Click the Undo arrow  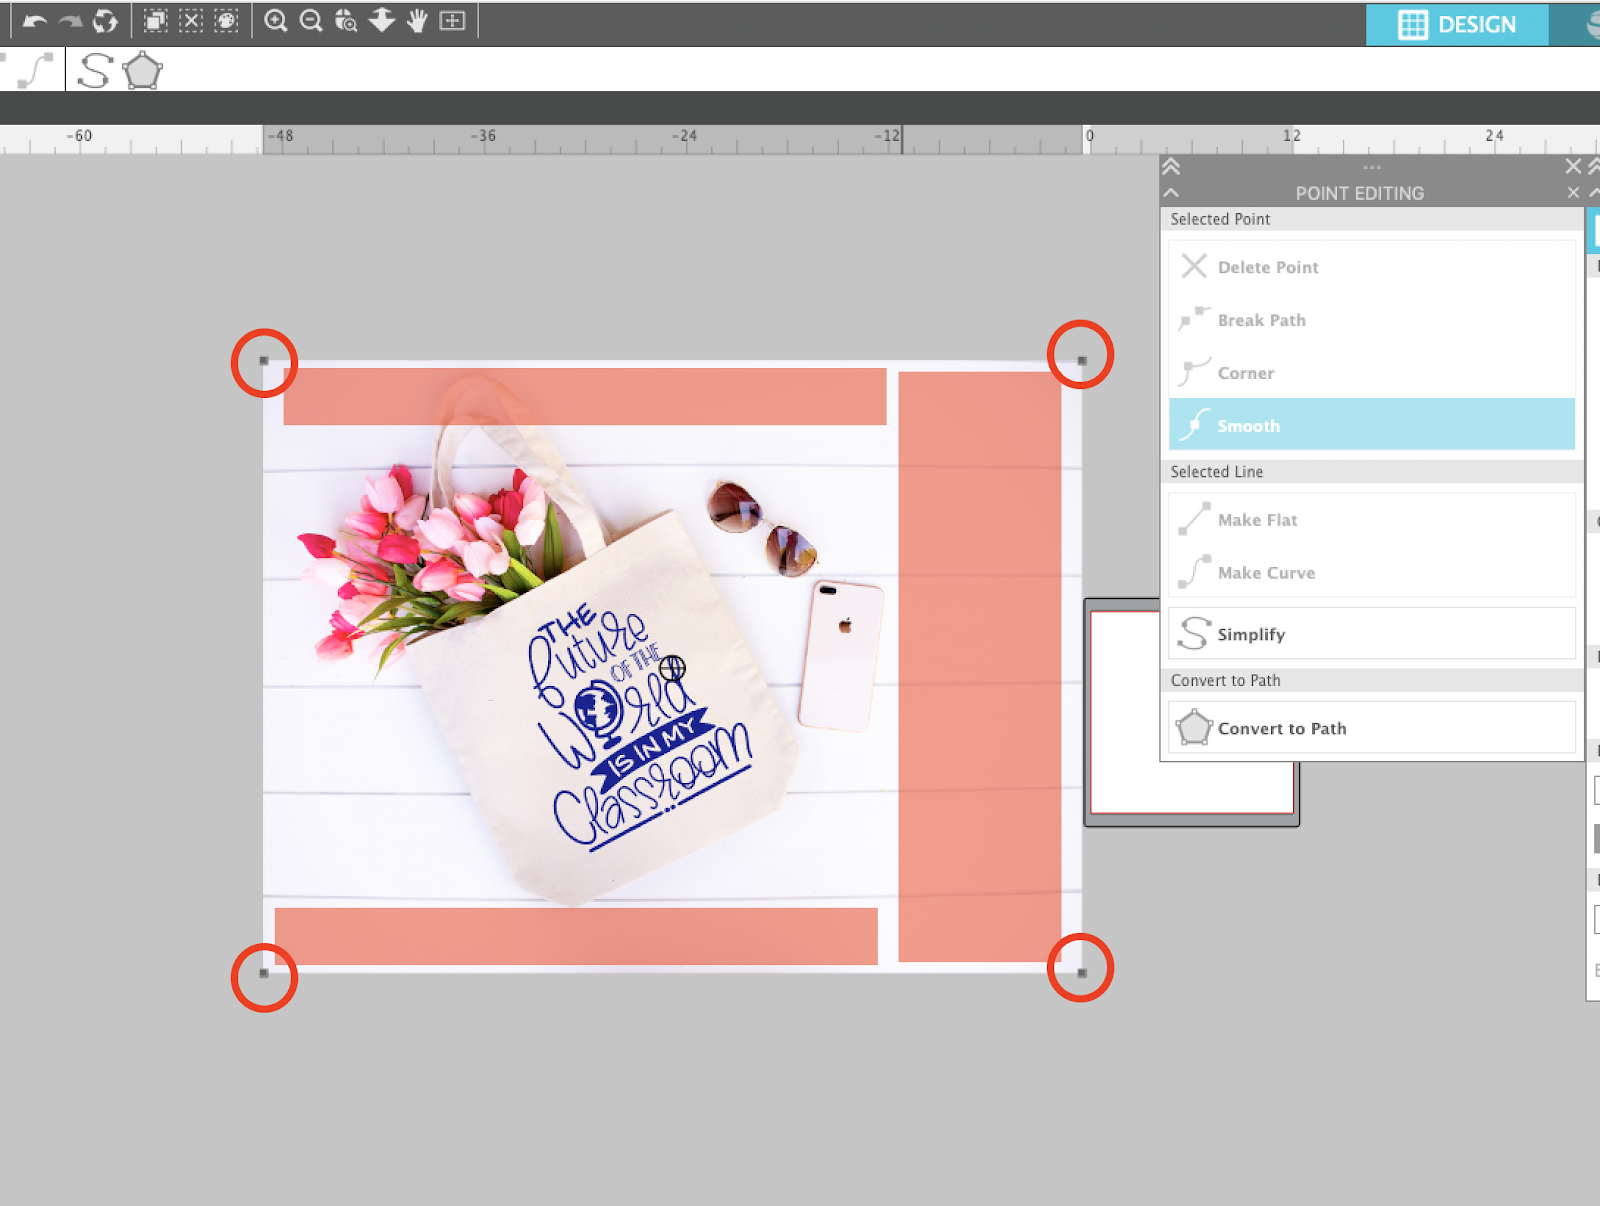tap(37, 20)
